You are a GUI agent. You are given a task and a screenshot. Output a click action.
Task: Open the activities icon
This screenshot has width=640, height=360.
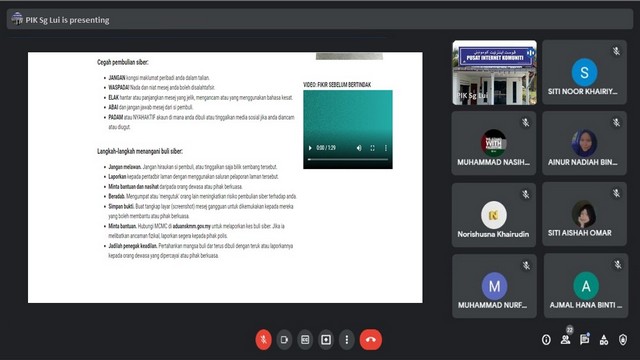(x=604, y=340)
